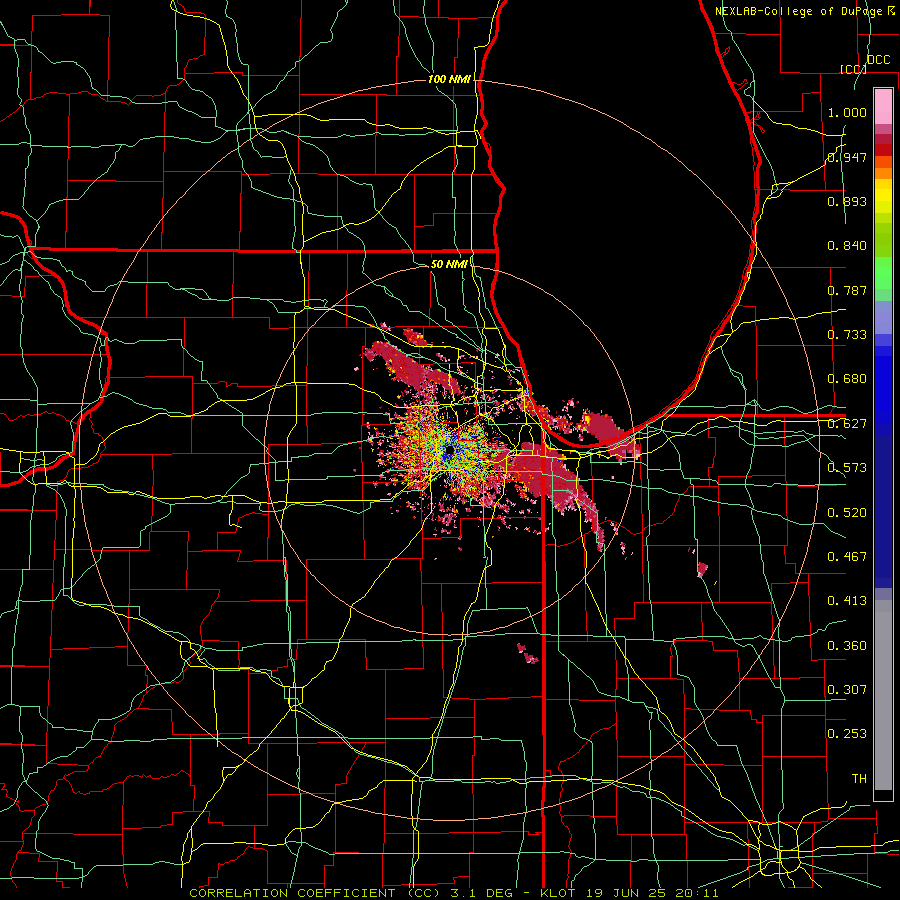Click the 0.360 scale value

[x=847, y=646]
